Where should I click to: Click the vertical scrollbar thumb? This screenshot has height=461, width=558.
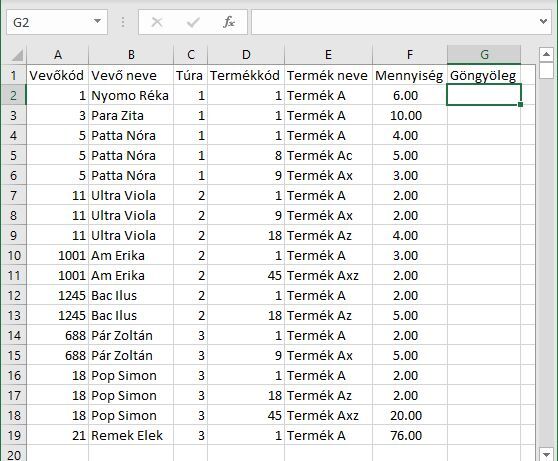click(x=546, y=70)
